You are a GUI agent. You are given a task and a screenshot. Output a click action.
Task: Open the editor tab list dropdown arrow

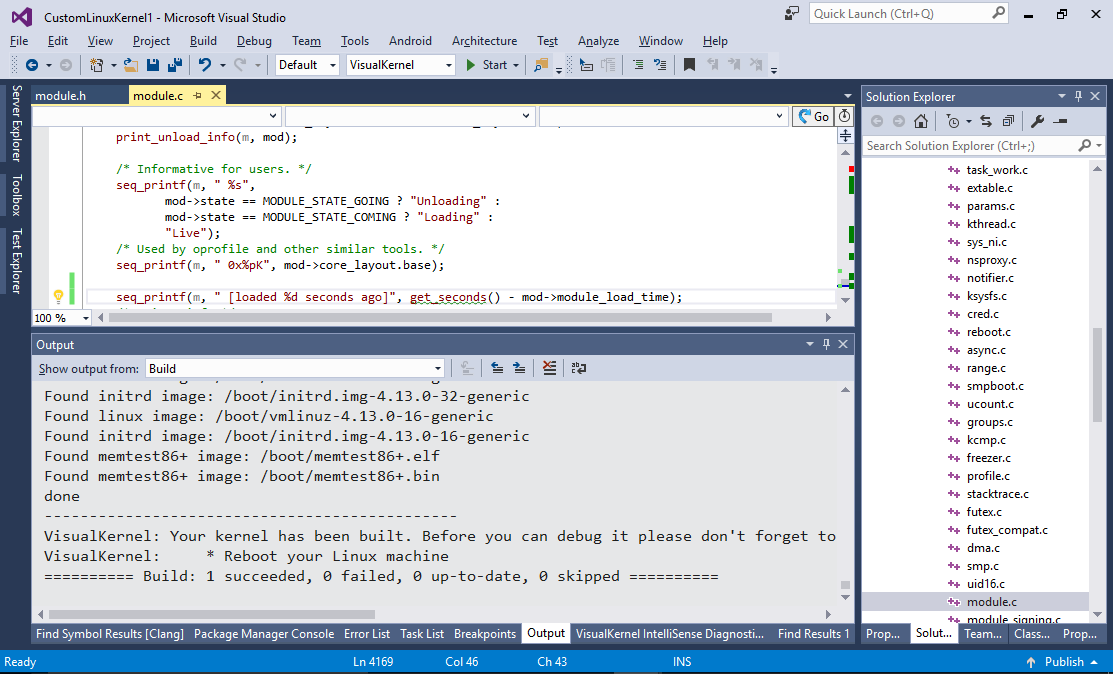coord(848,96)
